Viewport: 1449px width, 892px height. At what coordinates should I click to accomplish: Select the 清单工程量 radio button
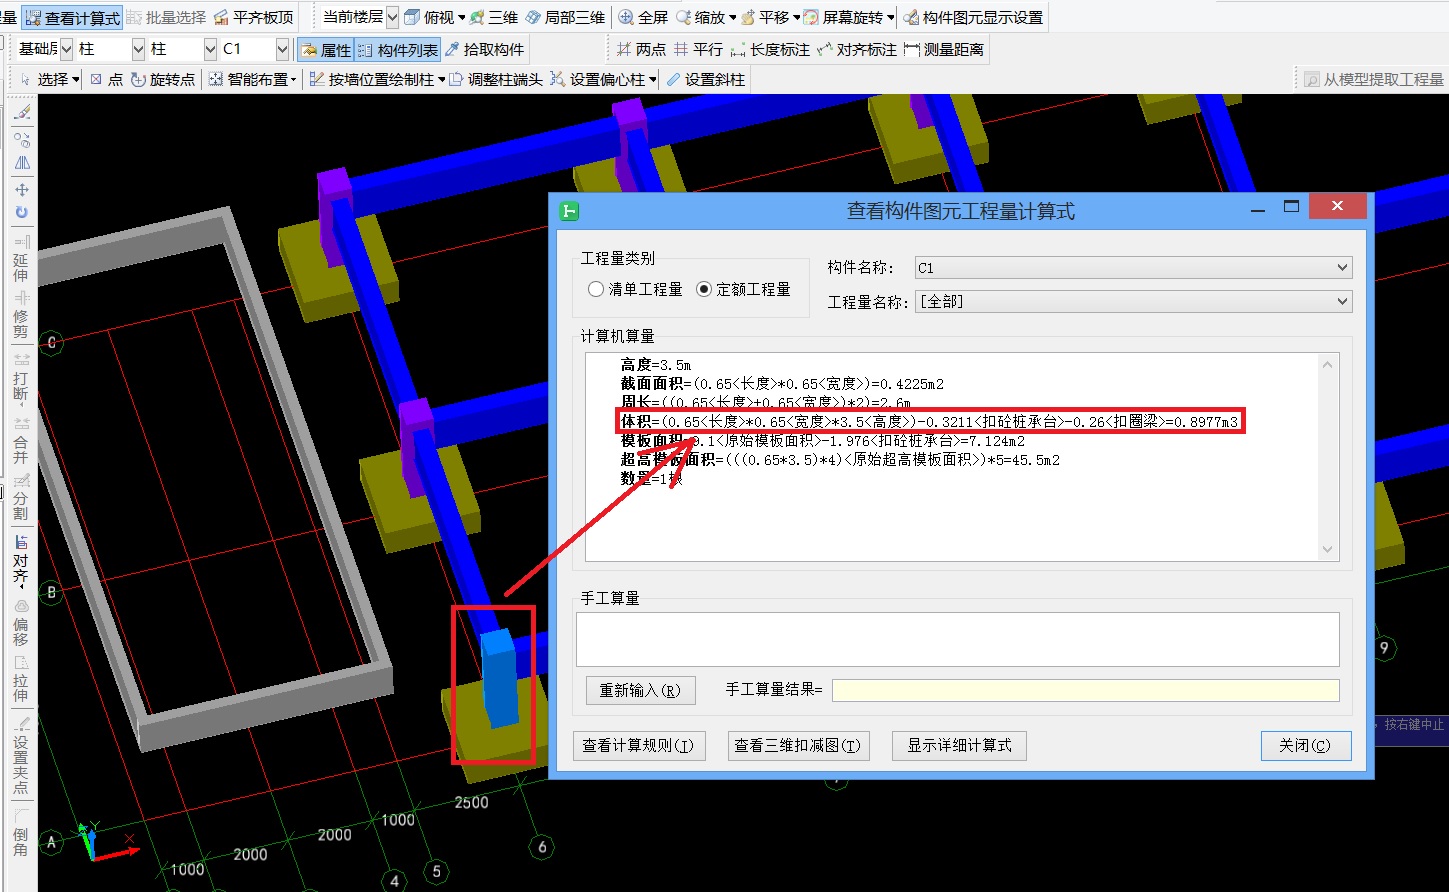pos(635,289)
